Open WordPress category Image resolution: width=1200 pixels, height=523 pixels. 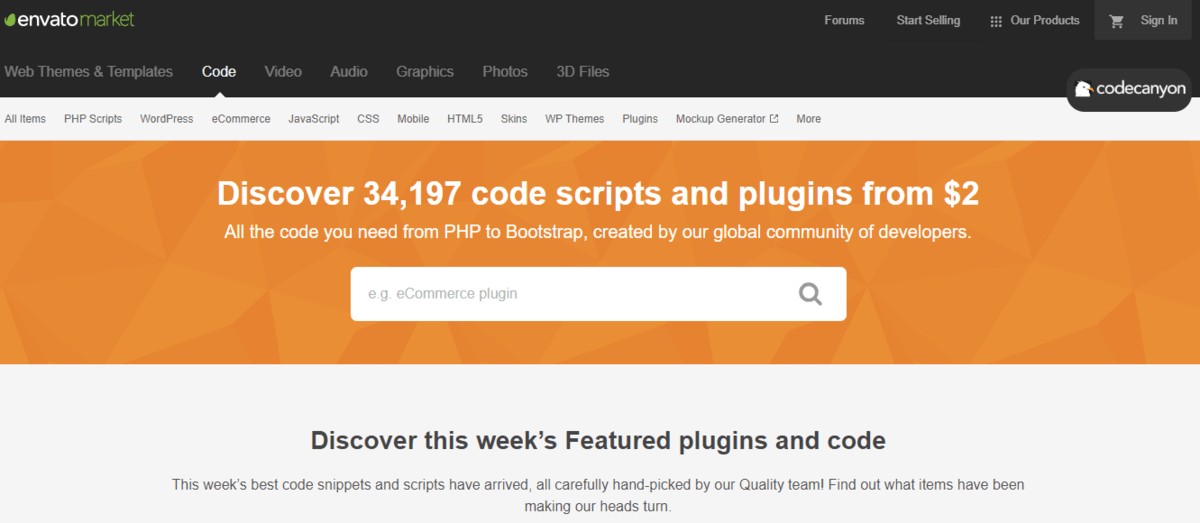tap(167, 118)
